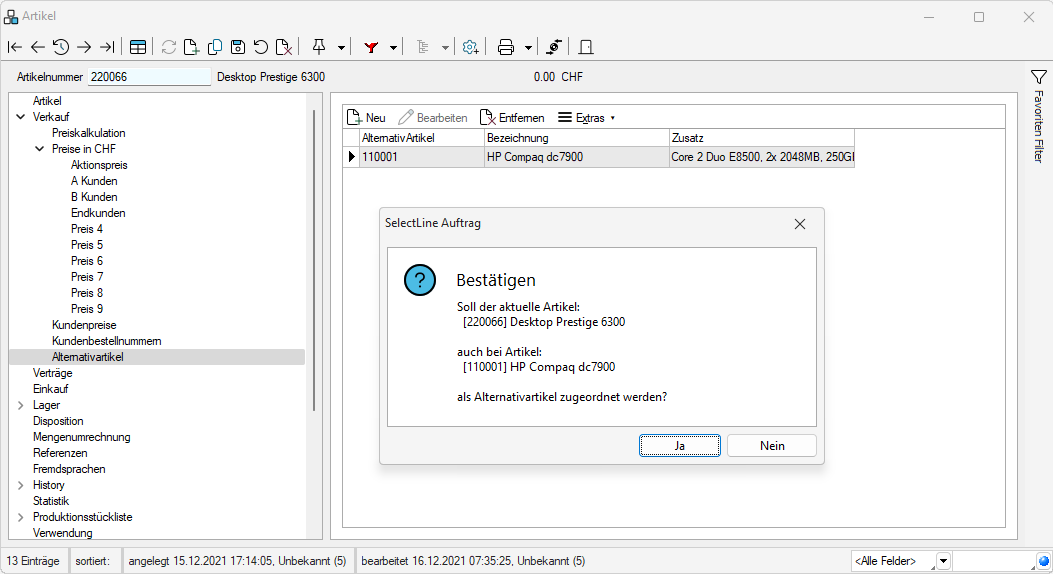Screen dimensions: 1053x574
Task: Click the tree structure toolbar icon
Action: point(422,47)
